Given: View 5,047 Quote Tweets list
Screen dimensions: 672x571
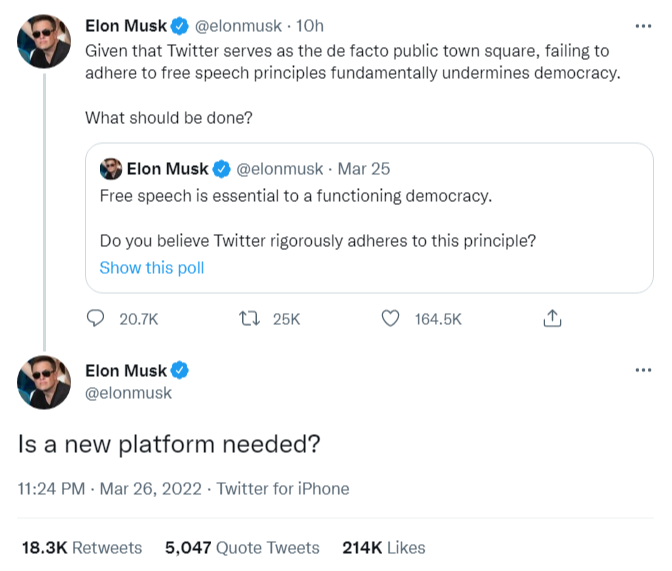Looking at the screenshot, I should point(242,547).
